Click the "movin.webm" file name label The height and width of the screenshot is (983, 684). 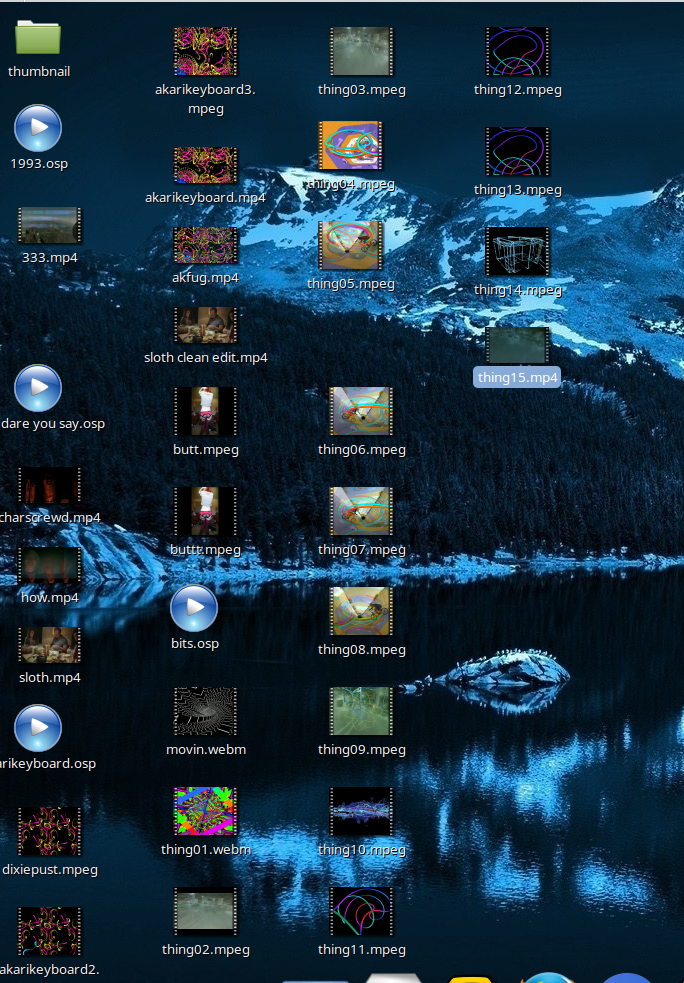click(206, 749)
